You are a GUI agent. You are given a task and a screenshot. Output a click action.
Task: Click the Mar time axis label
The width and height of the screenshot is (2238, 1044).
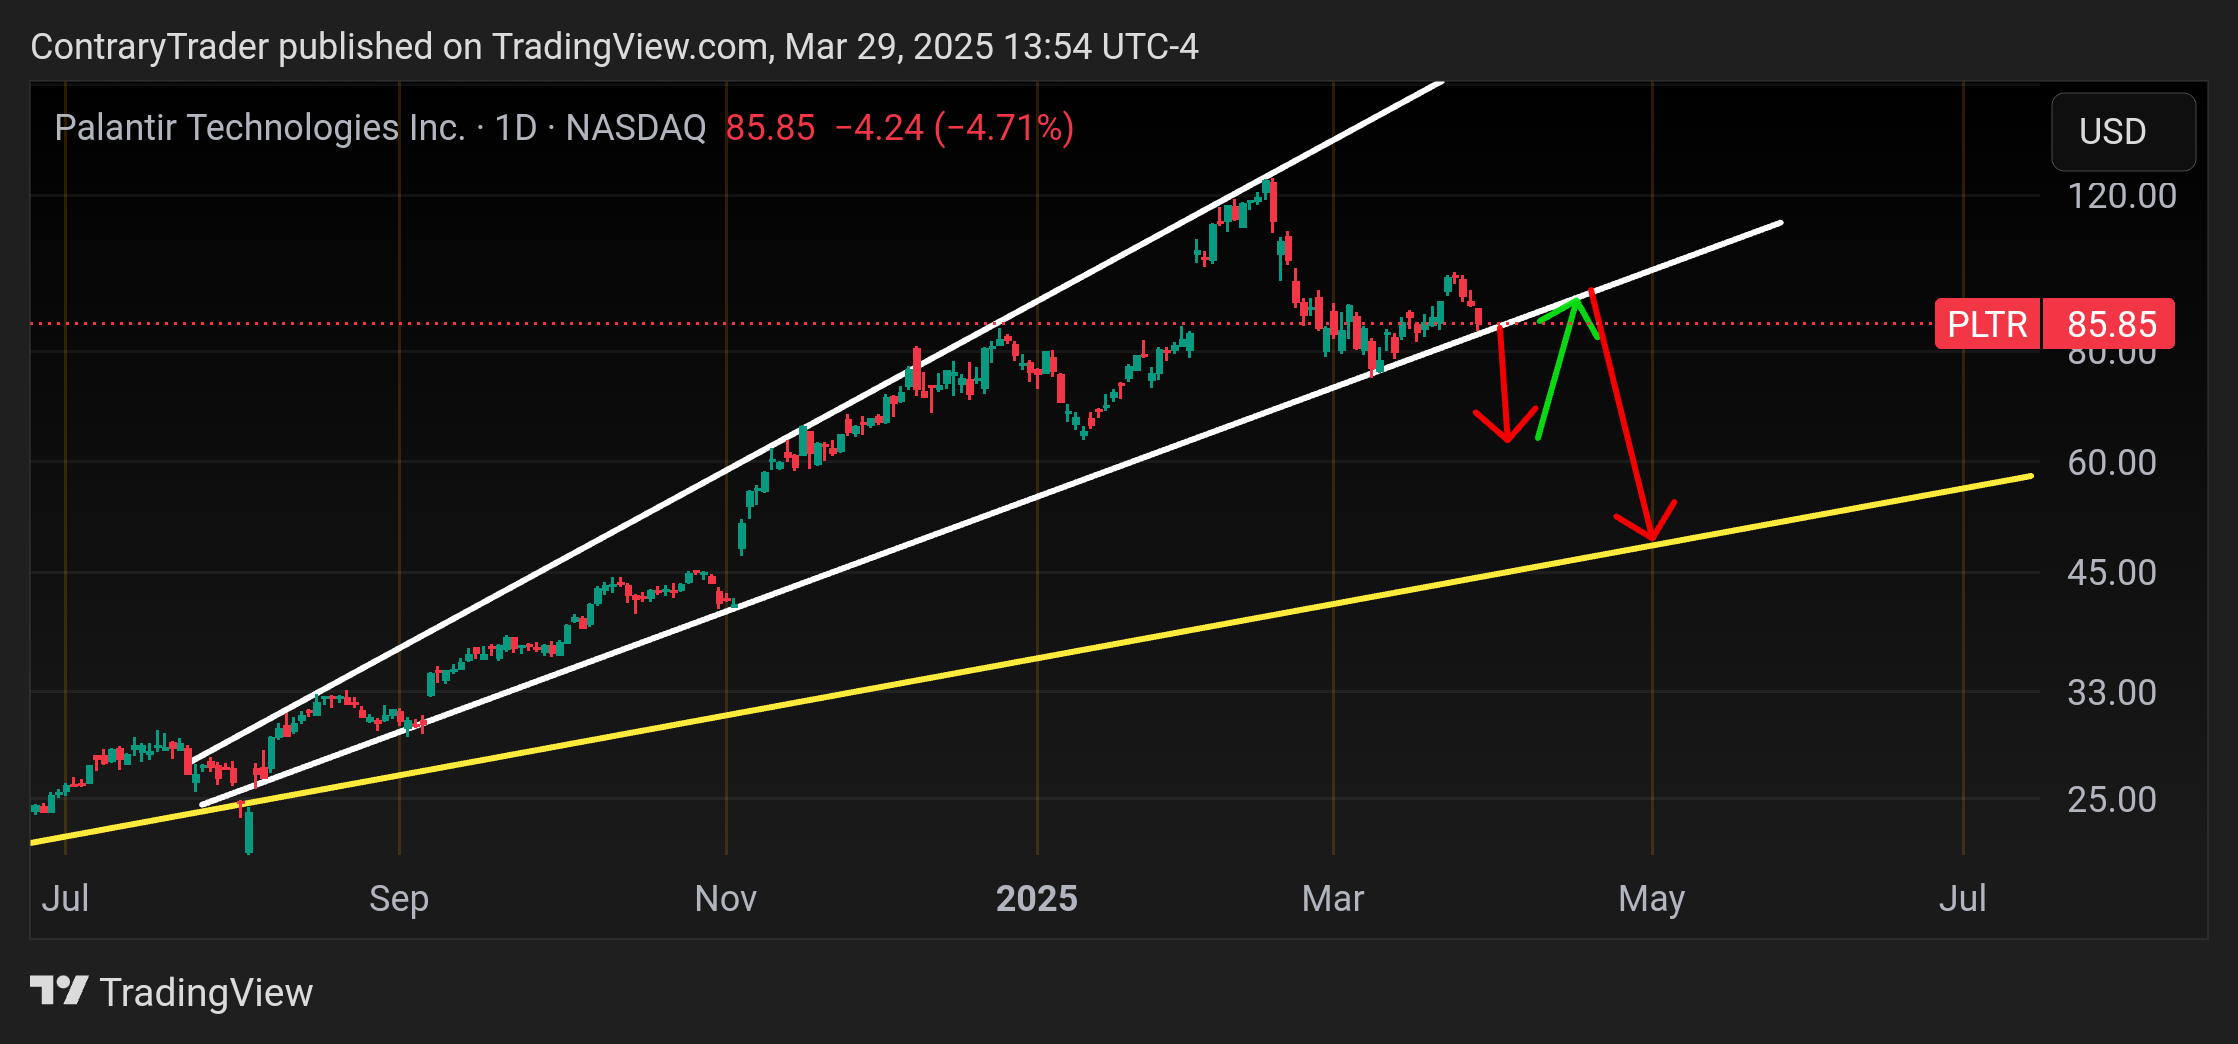(1333, 898)
